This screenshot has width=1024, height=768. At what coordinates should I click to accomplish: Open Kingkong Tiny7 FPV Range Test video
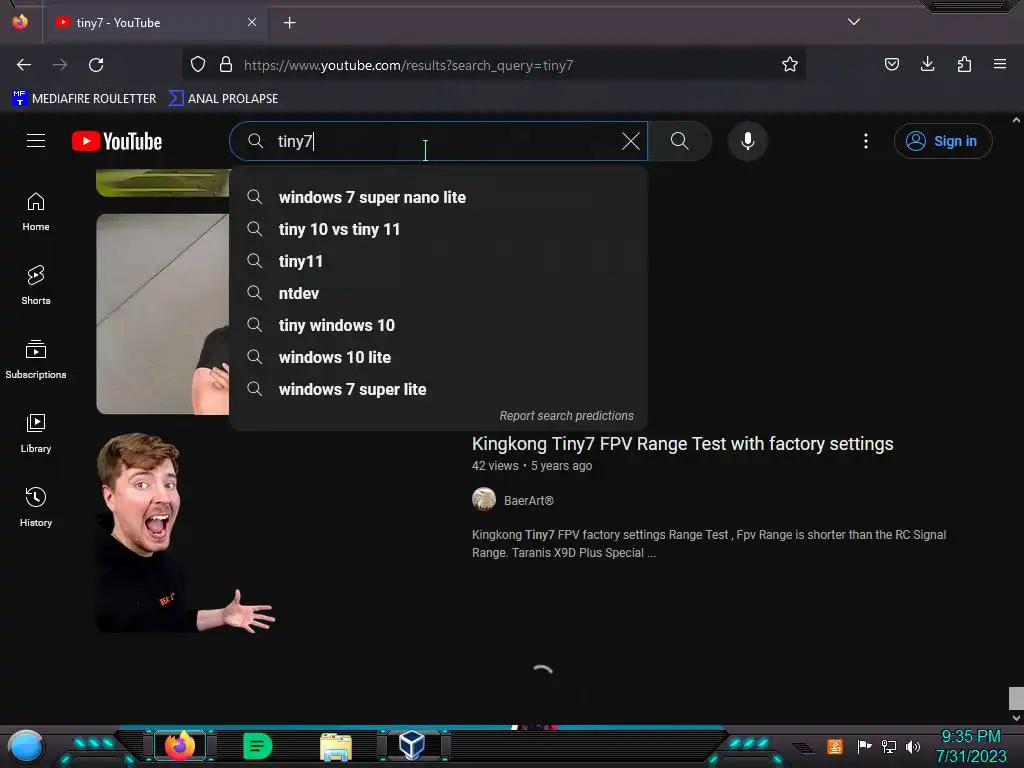click(682, 444)
